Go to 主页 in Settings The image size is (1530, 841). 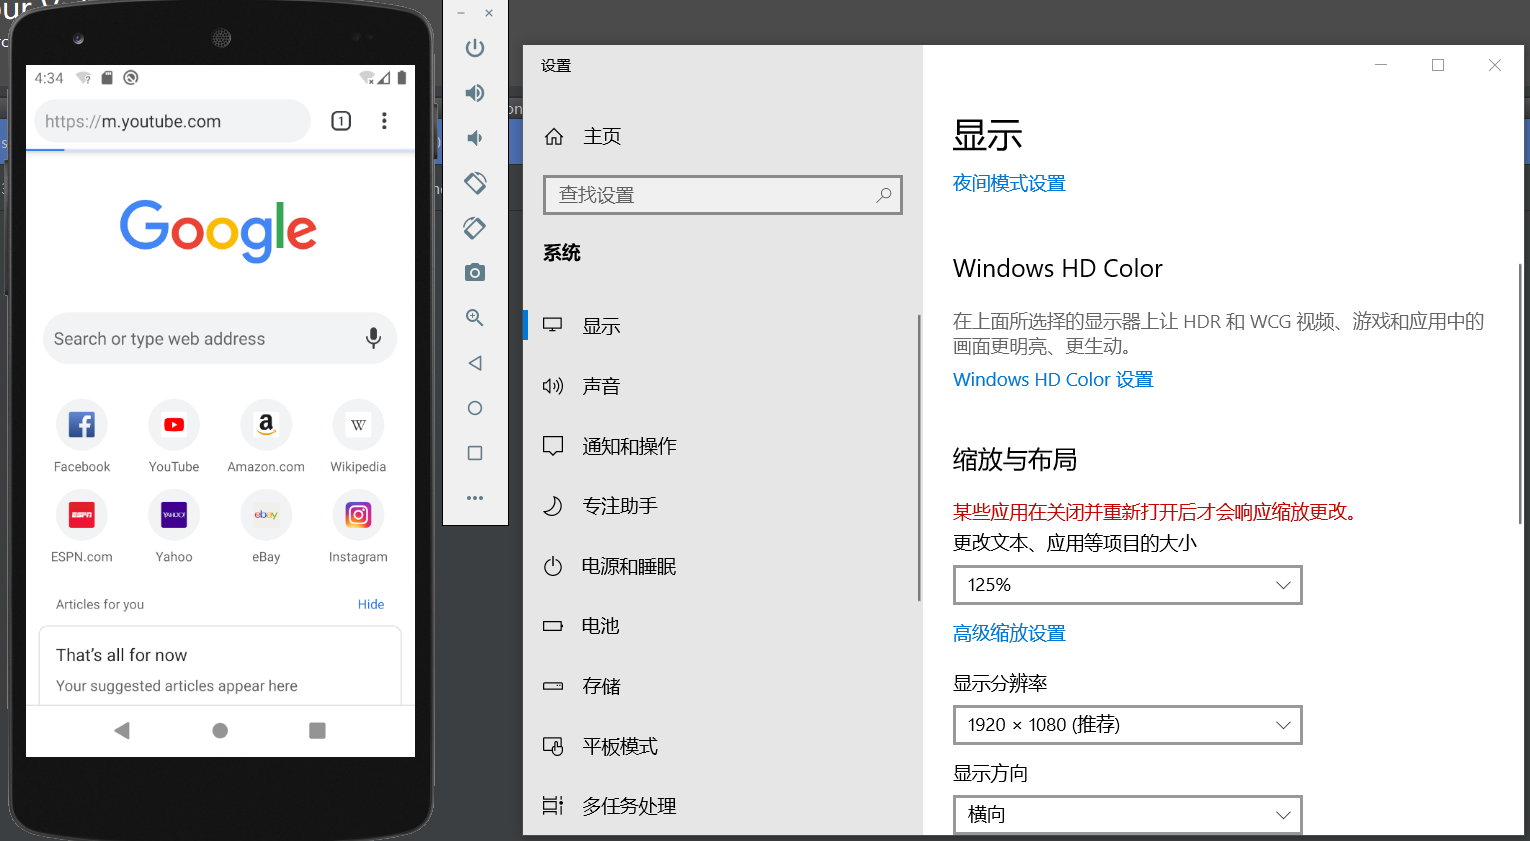[722, 136]
